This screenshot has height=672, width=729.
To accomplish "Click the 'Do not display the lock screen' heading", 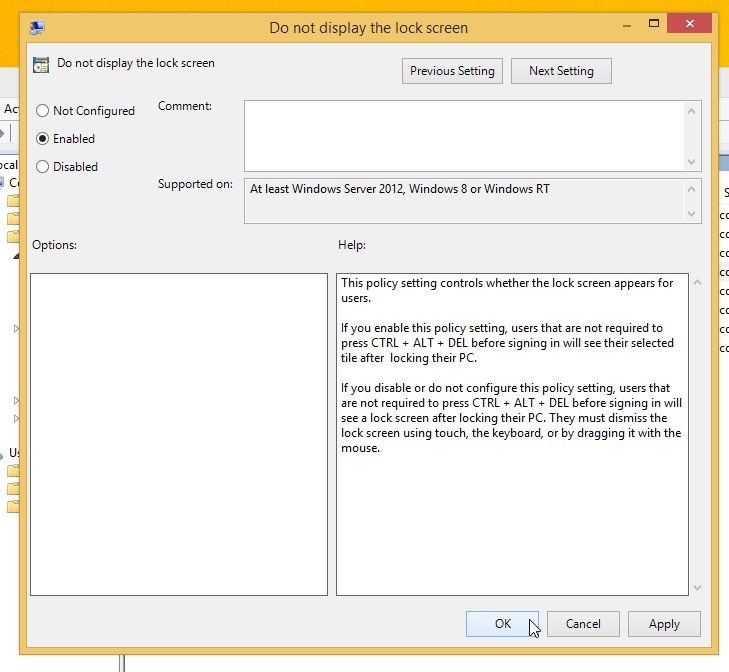I will [x=136, y=63].
